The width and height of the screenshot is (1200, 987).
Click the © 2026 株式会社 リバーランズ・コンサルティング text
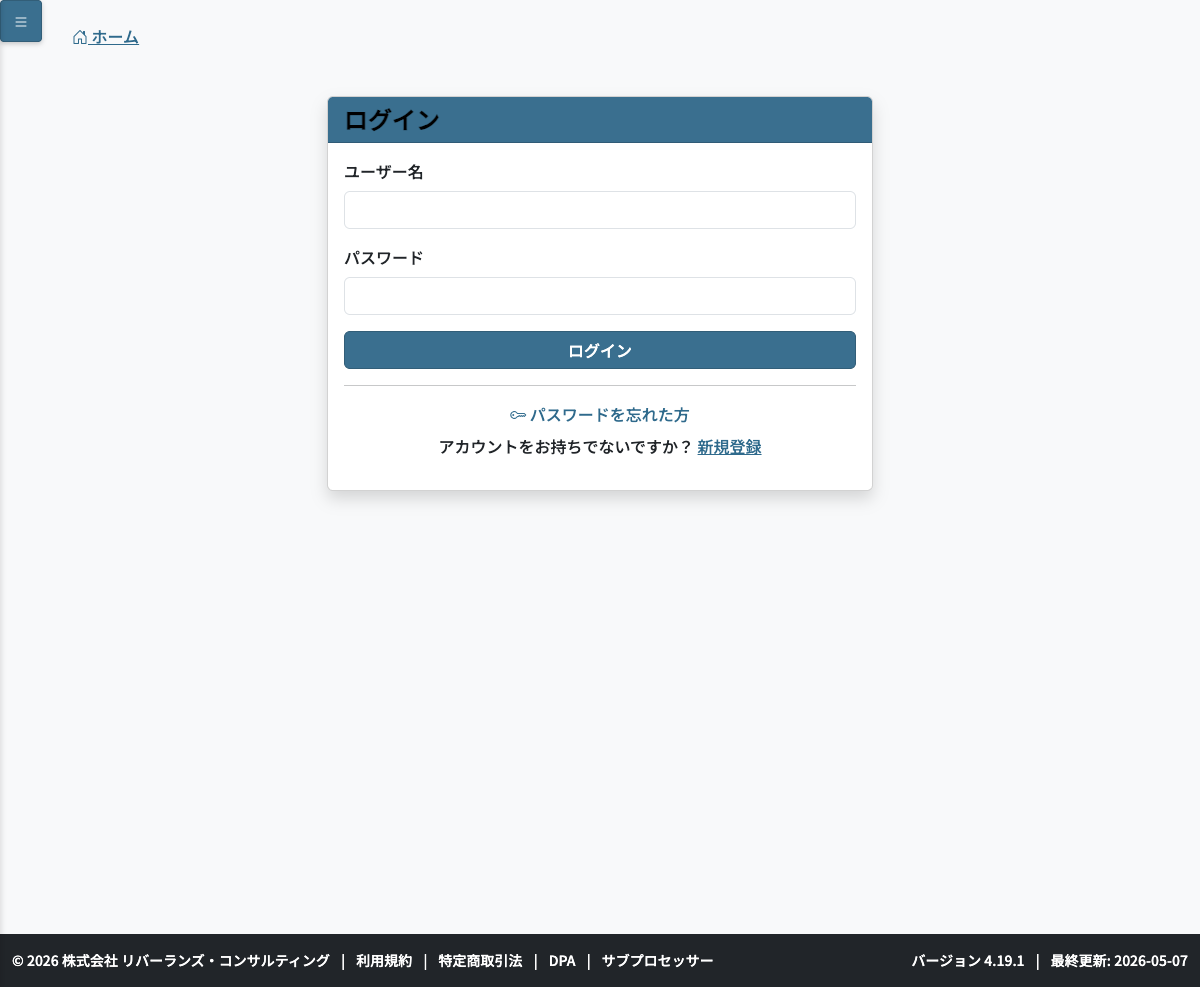click(x=171, y=961)
